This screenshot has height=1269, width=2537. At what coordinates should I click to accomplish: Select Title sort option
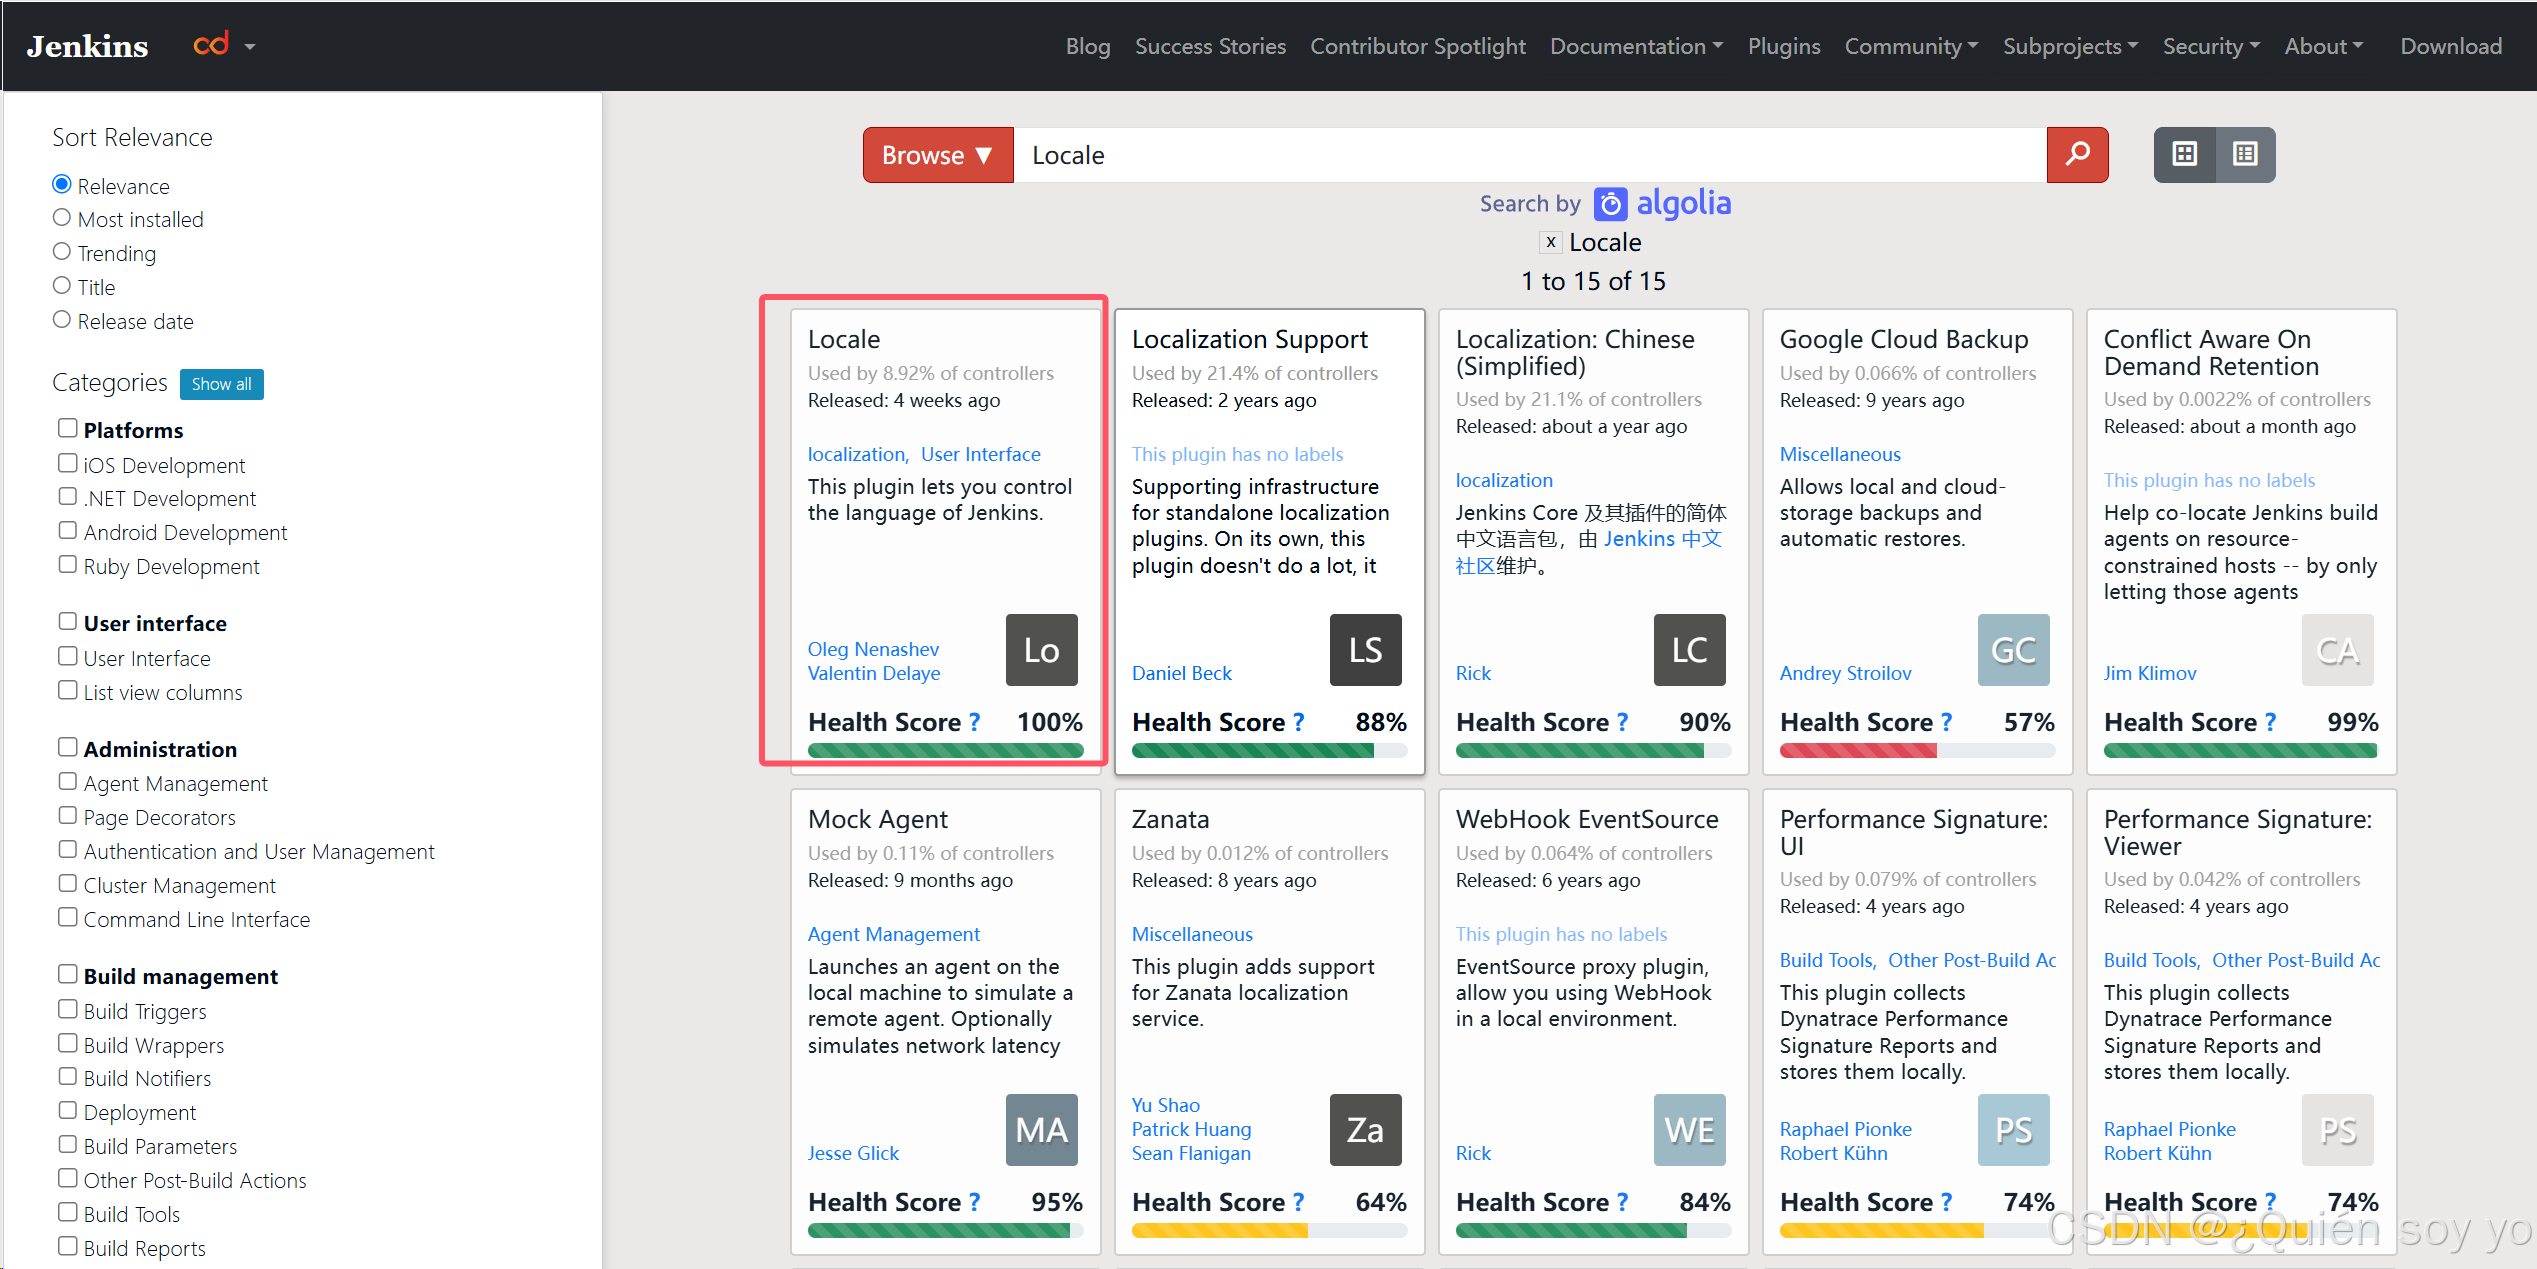(62, 286)
